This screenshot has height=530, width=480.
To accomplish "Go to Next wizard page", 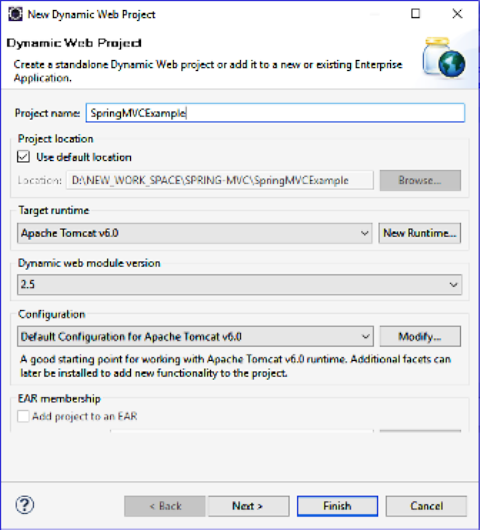I will pyautogui.click(x=249, y=506).
